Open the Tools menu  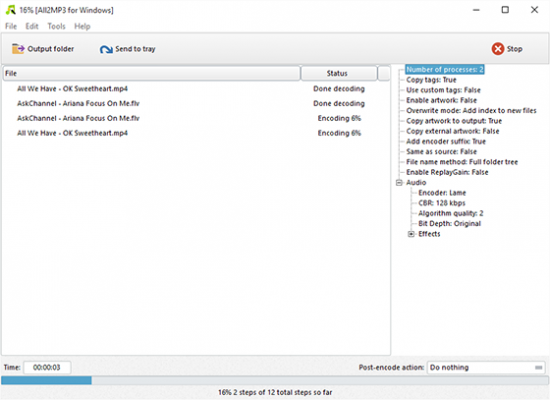coord(56,26)
